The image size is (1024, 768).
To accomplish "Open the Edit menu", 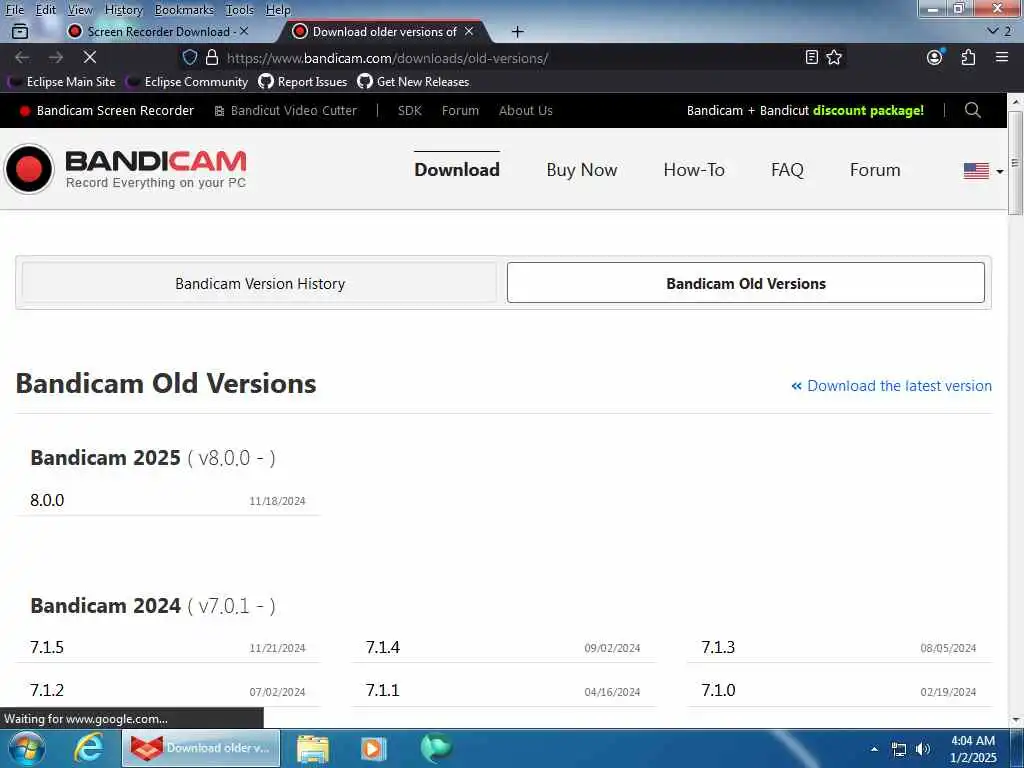I will coord(46,9).
